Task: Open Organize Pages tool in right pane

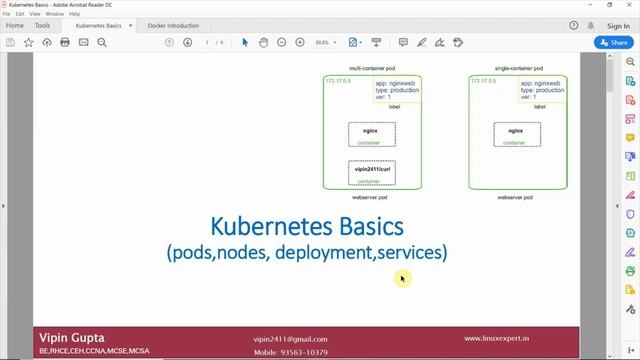Action: coord(630,176)
